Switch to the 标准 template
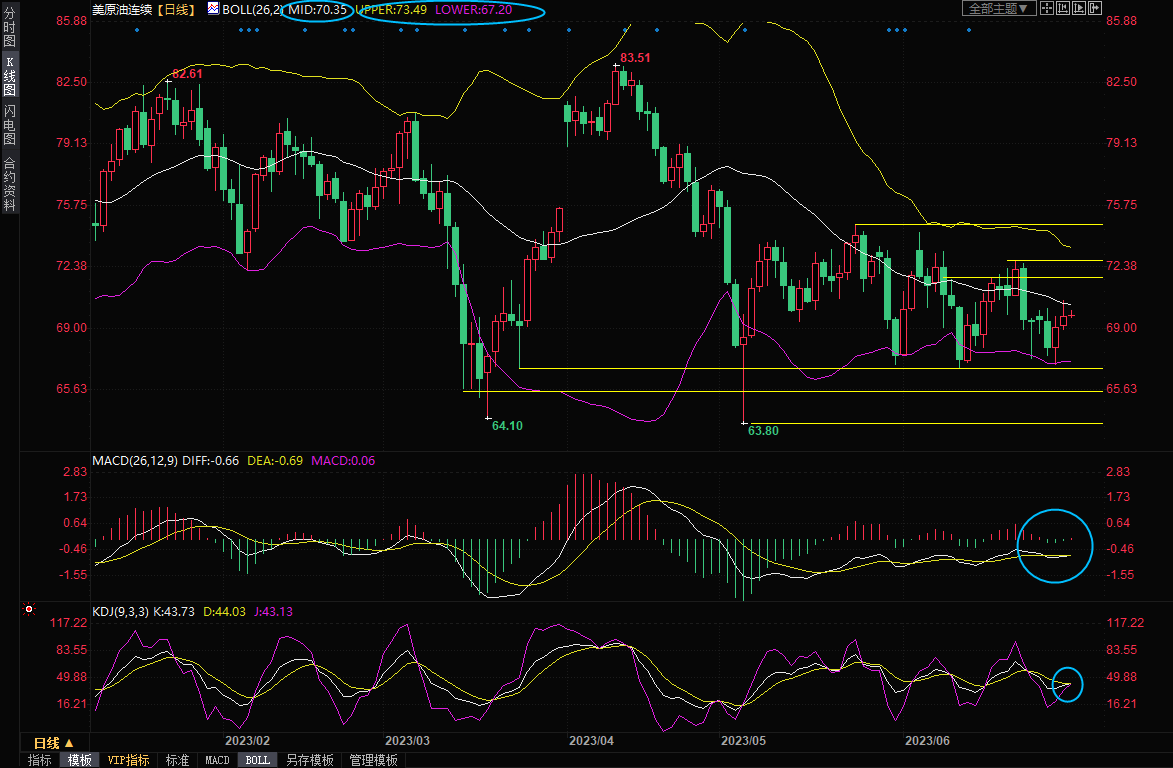 tap(177, 760)
